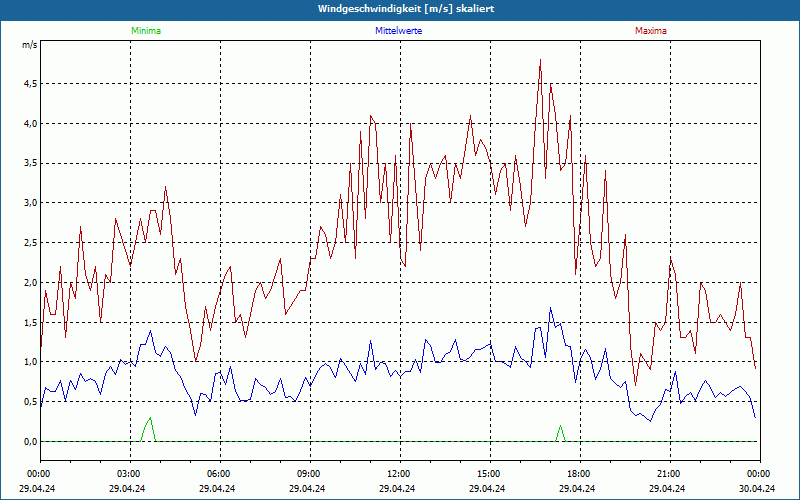Click the green Minima spike after 03:00

(148, 430)
